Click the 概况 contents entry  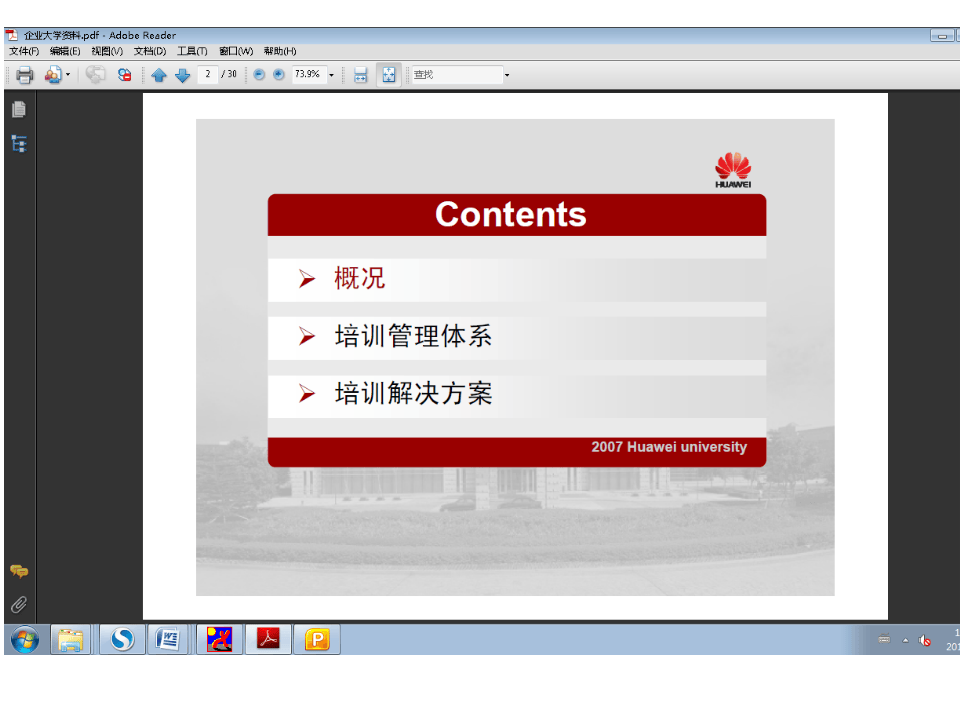pos(359,279)
